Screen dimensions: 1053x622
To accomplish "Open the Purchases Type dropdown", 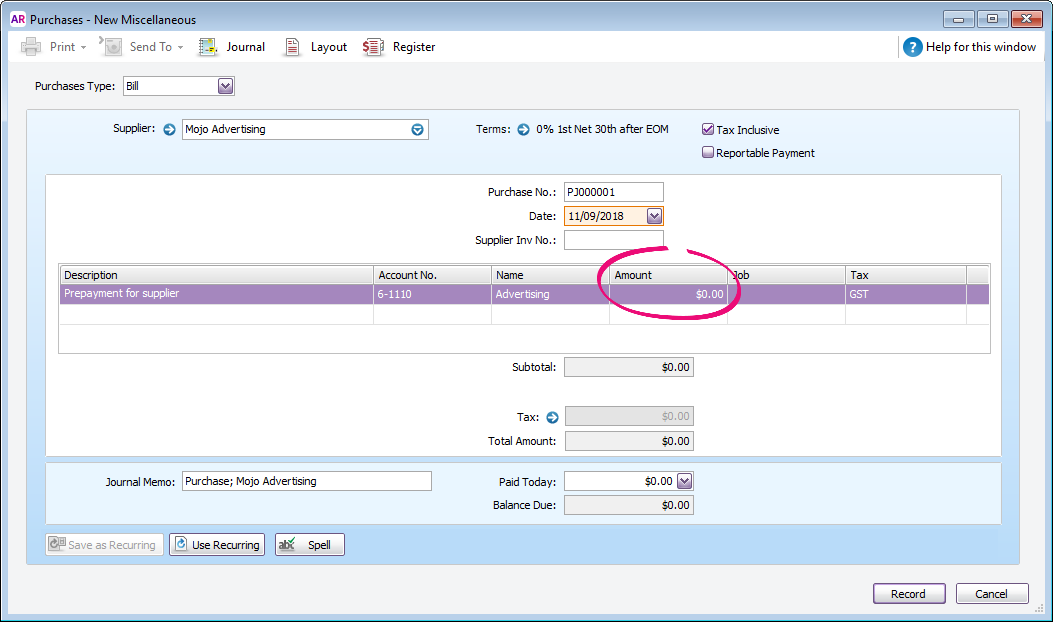I will pyautogui.click(x=225, y=85).
